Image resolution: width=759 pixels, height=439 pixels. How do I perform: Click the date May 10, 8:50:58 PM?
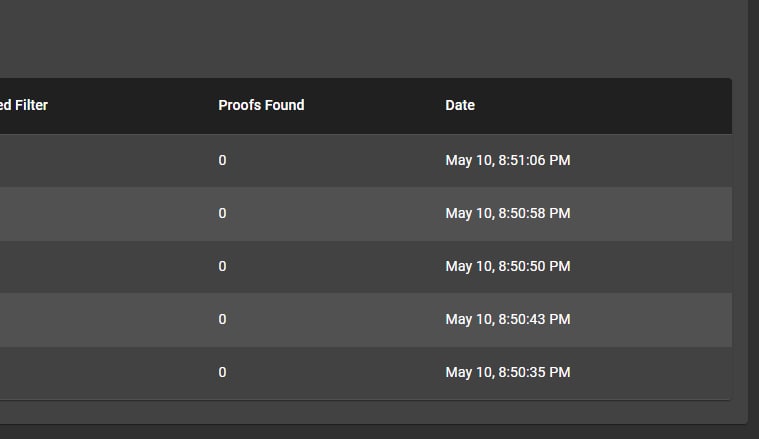tap(507, 213)
